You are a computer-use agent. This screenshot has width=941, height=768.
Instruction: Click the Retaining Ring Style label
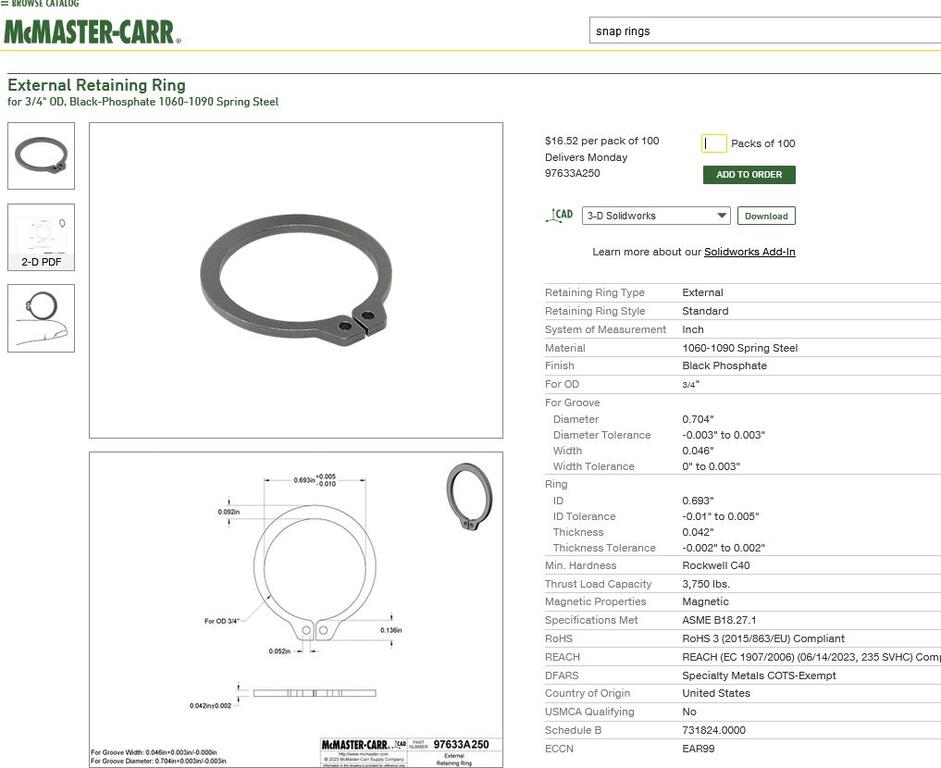(595, 311)
